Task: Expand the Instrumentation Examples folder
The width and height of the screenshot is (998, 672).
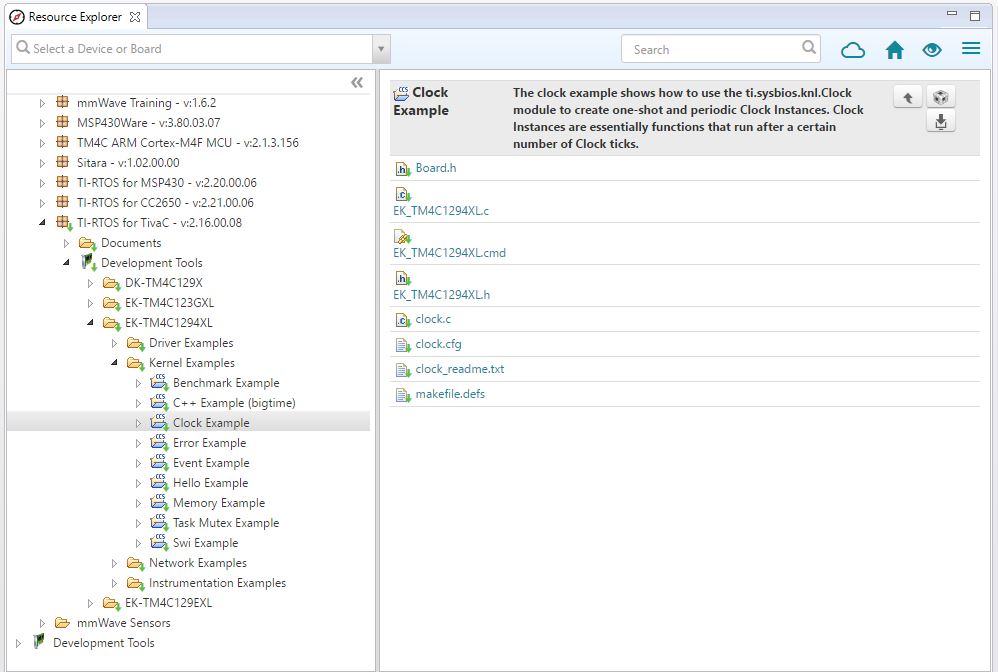Action: 115,583
